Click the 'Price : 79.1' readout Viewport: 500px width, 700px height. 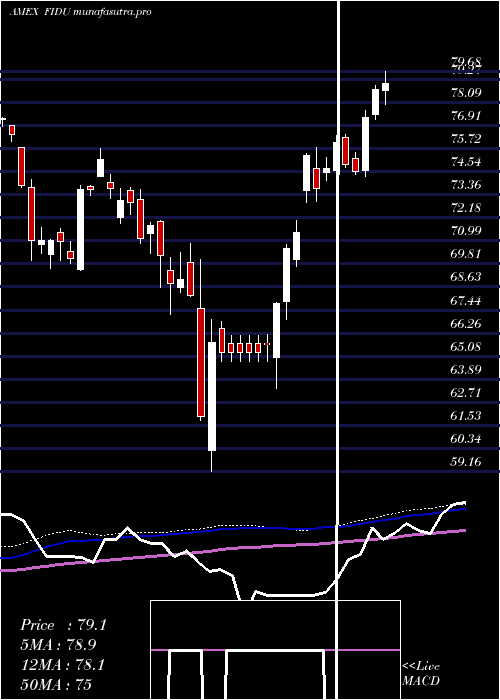click(x=64, y=625)
